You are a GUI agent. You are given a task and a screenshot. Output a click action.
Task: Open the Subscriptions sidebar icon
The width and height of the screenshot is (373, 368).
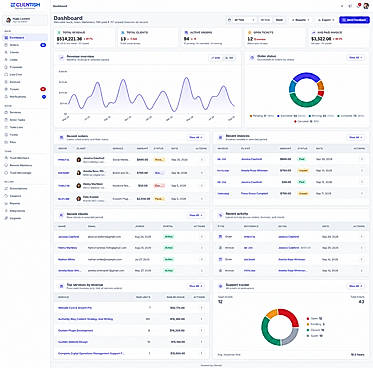click(6, 188)
